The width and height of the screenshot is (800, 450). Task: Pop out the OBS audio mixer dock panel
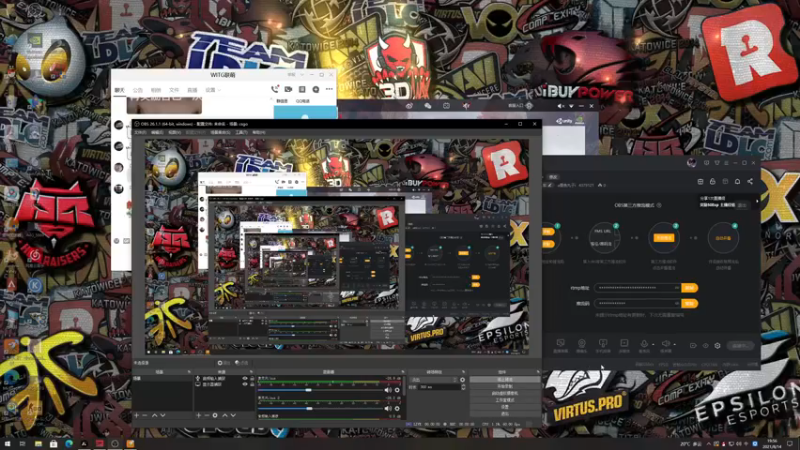tap(403, 372)
